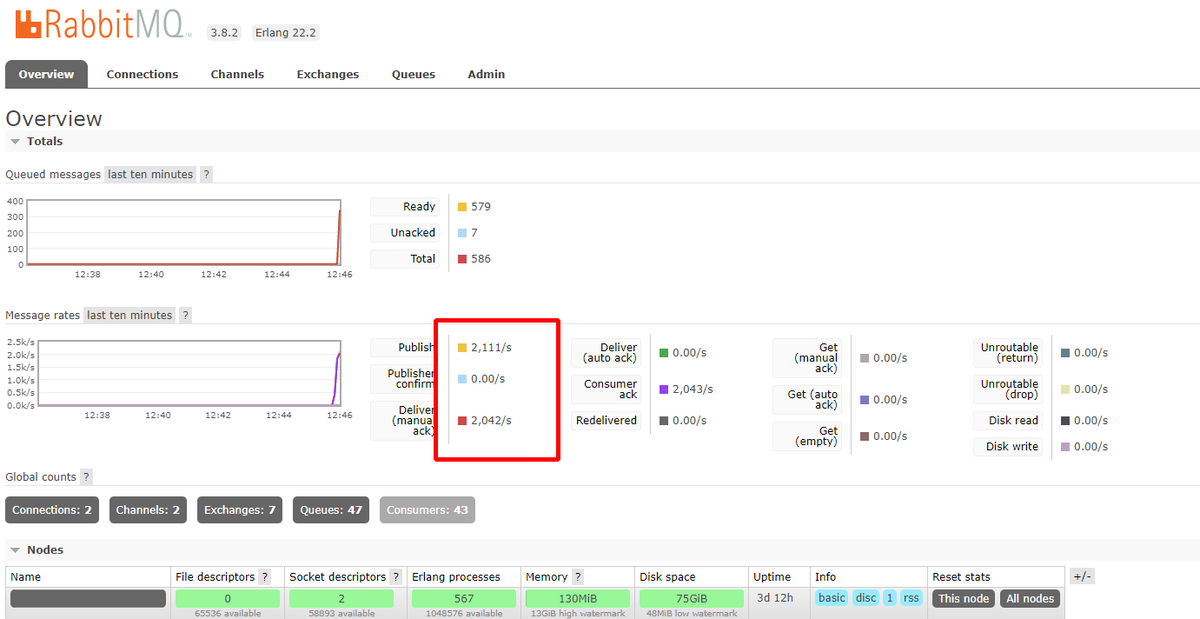Open help for Message rates
Viewport: 1200px width, 619px height.
click(185, 315)
